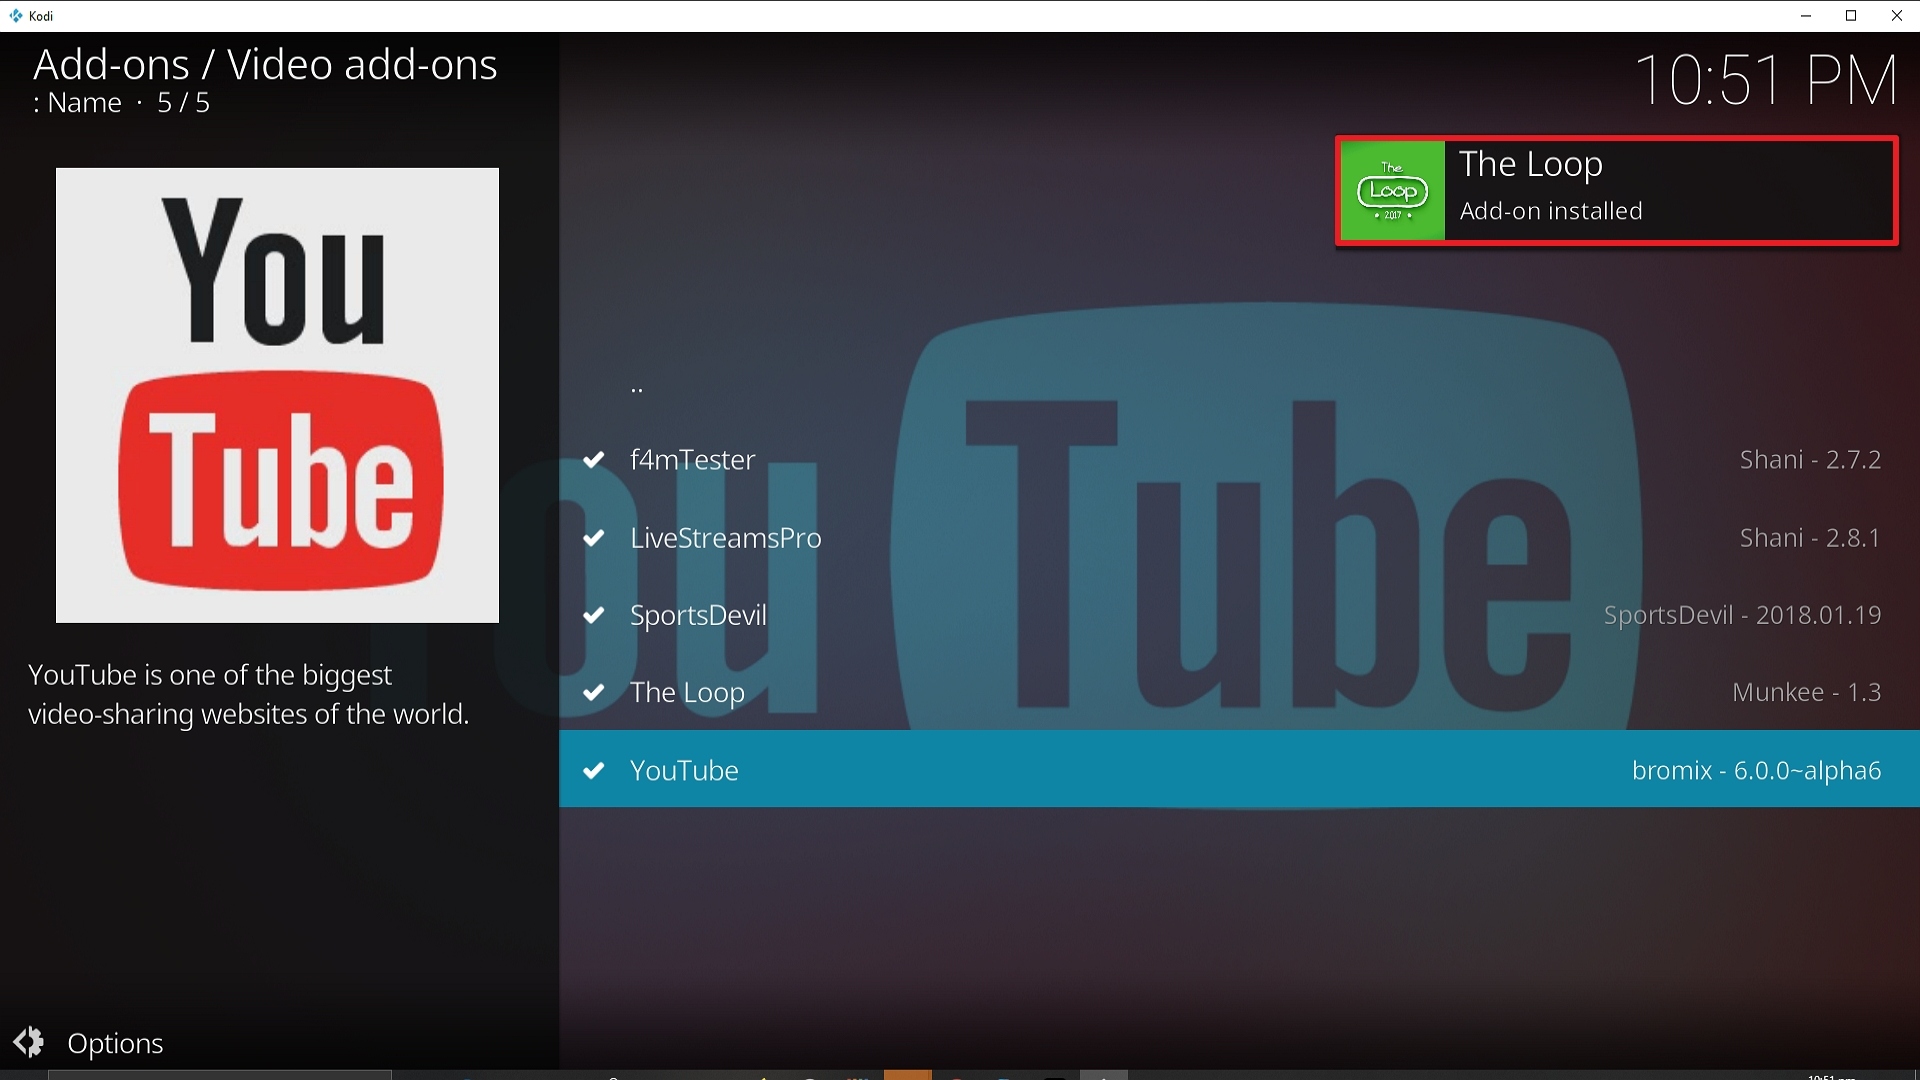Click the YouTube description text
The image size is (1920, 1080).
[x=249, y=694]
